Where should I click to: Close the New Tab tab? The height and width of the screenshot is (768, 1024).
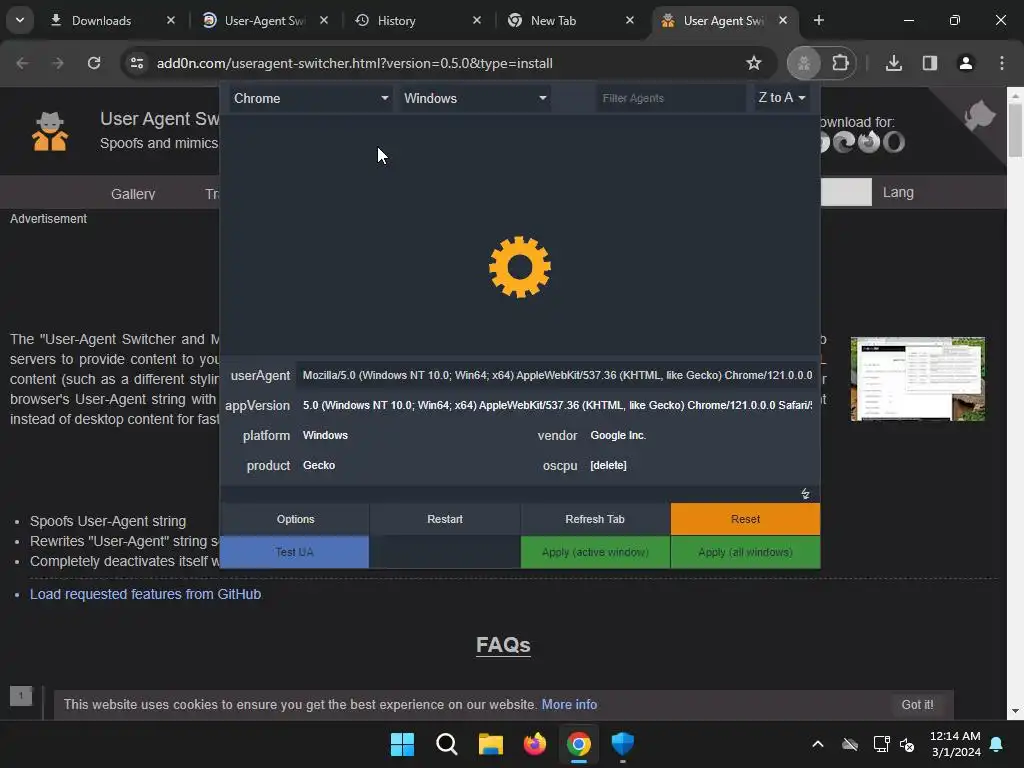630,20
